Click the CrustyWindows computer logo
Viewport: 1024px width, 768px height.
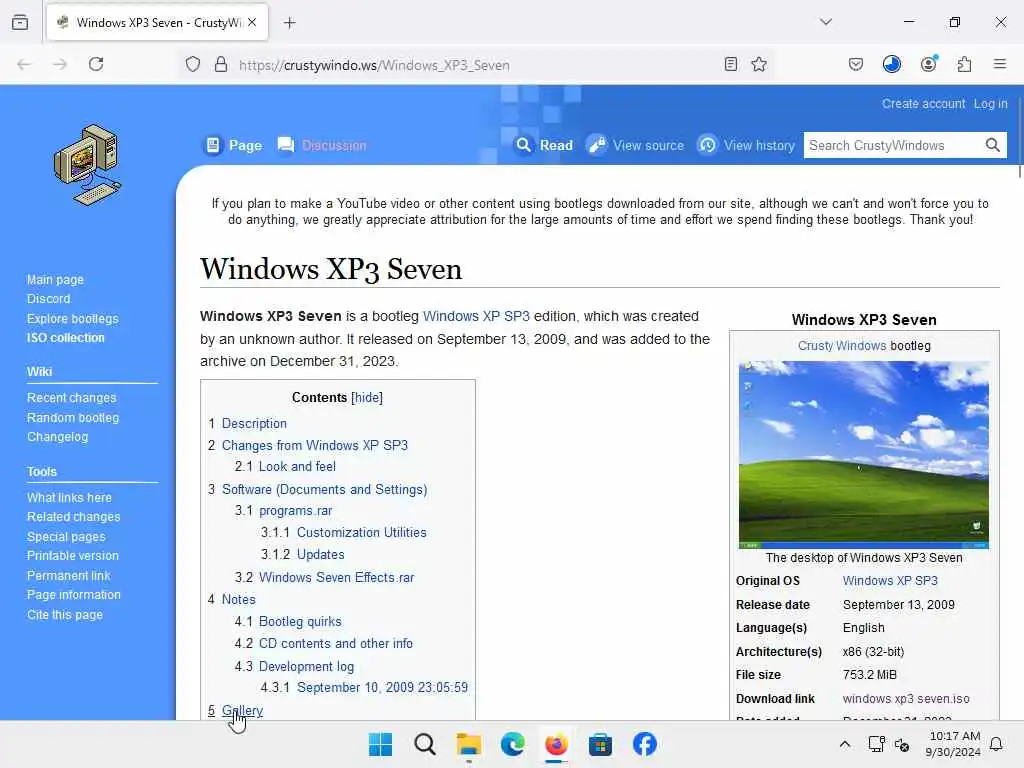(88, 165)
